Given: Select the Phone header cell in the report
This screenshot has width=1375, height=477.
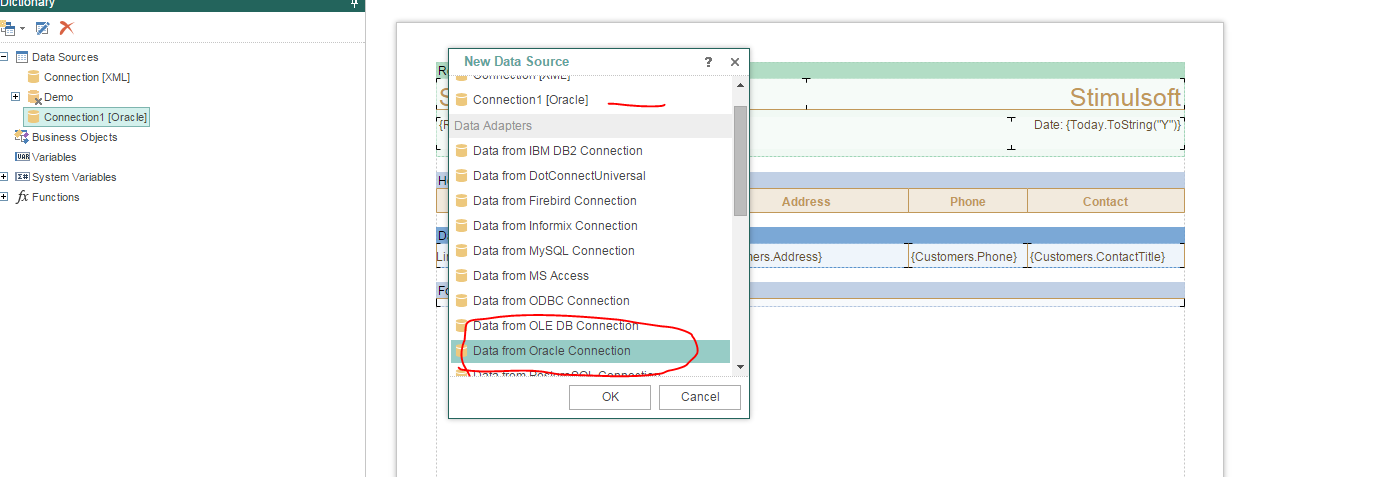Looking at the screenshot, I should pos(968,201).
